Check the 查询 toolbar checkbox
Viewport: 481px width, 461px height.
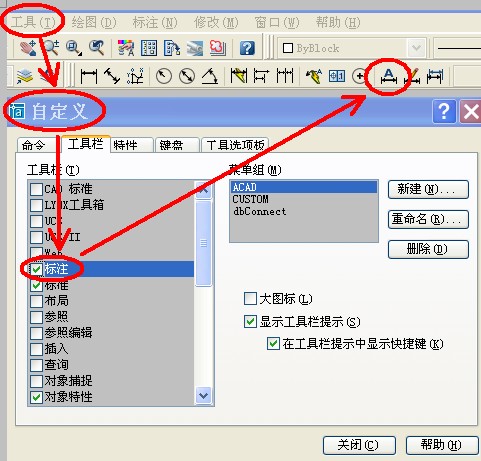(x=36, y=365)
